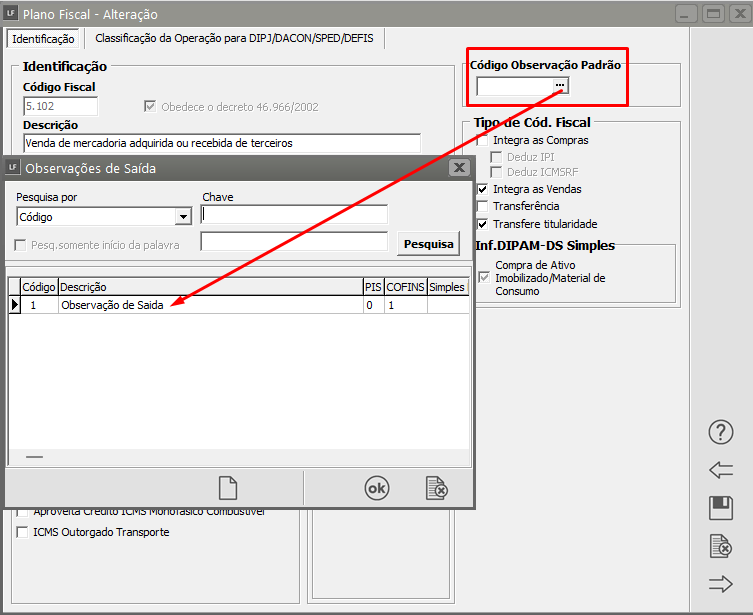Cancel the Observações de Saída dialog icon
This screenshot has height=615, width=753.
[436, 488]
